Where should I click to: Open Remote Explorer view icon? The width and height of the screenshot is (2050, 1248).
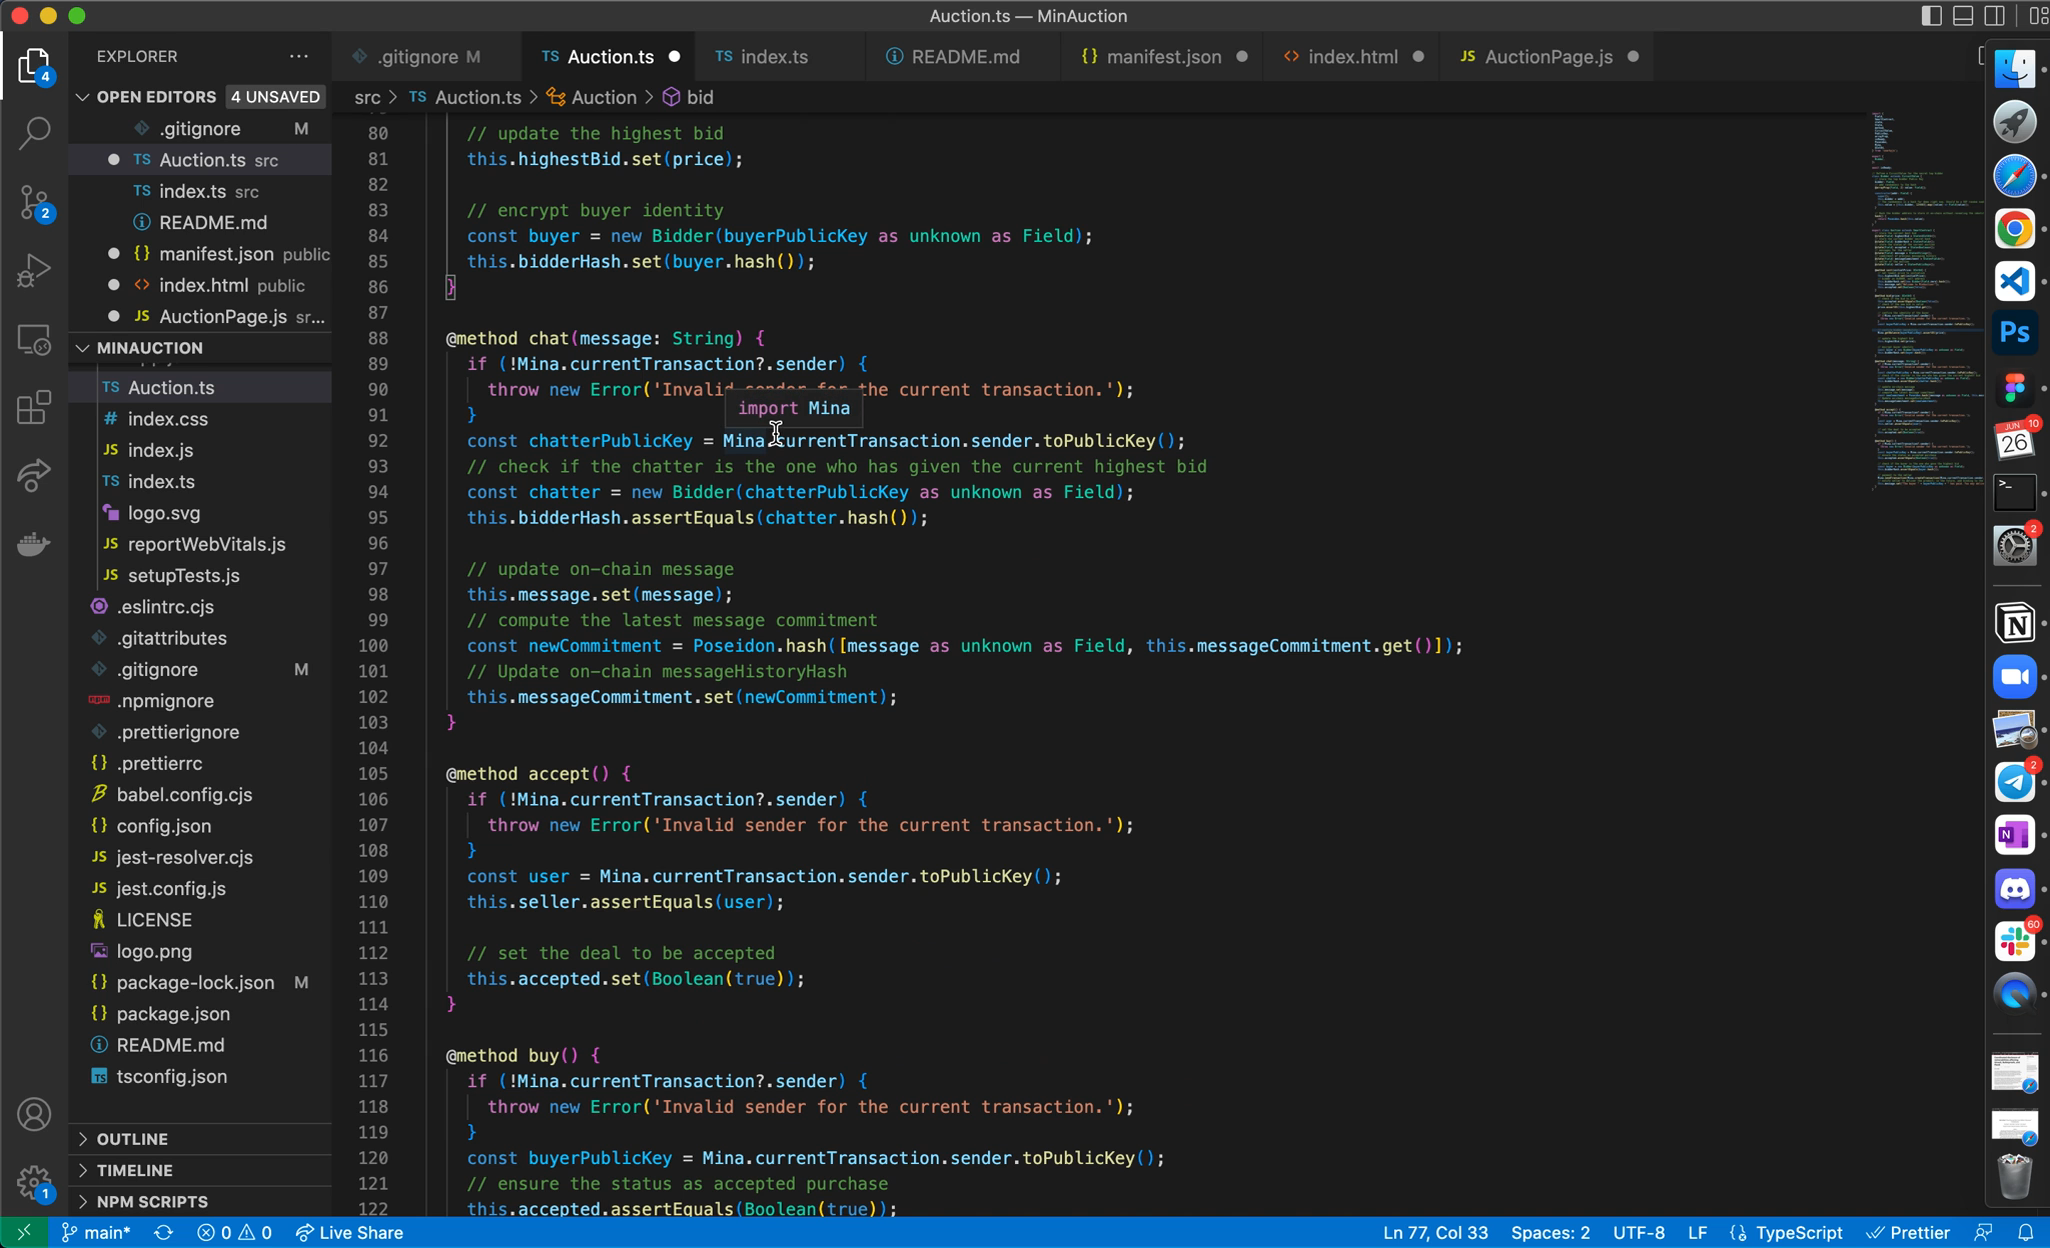pos(34,340)
